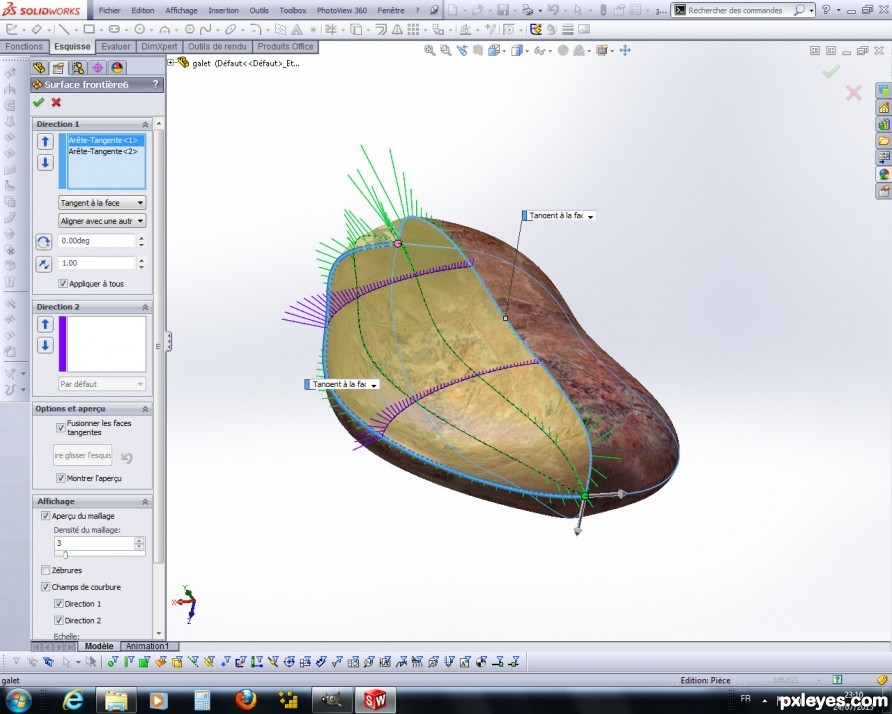
Task: Open the Par défaut dropdown in Direction 2
Action: coord(102,384)
